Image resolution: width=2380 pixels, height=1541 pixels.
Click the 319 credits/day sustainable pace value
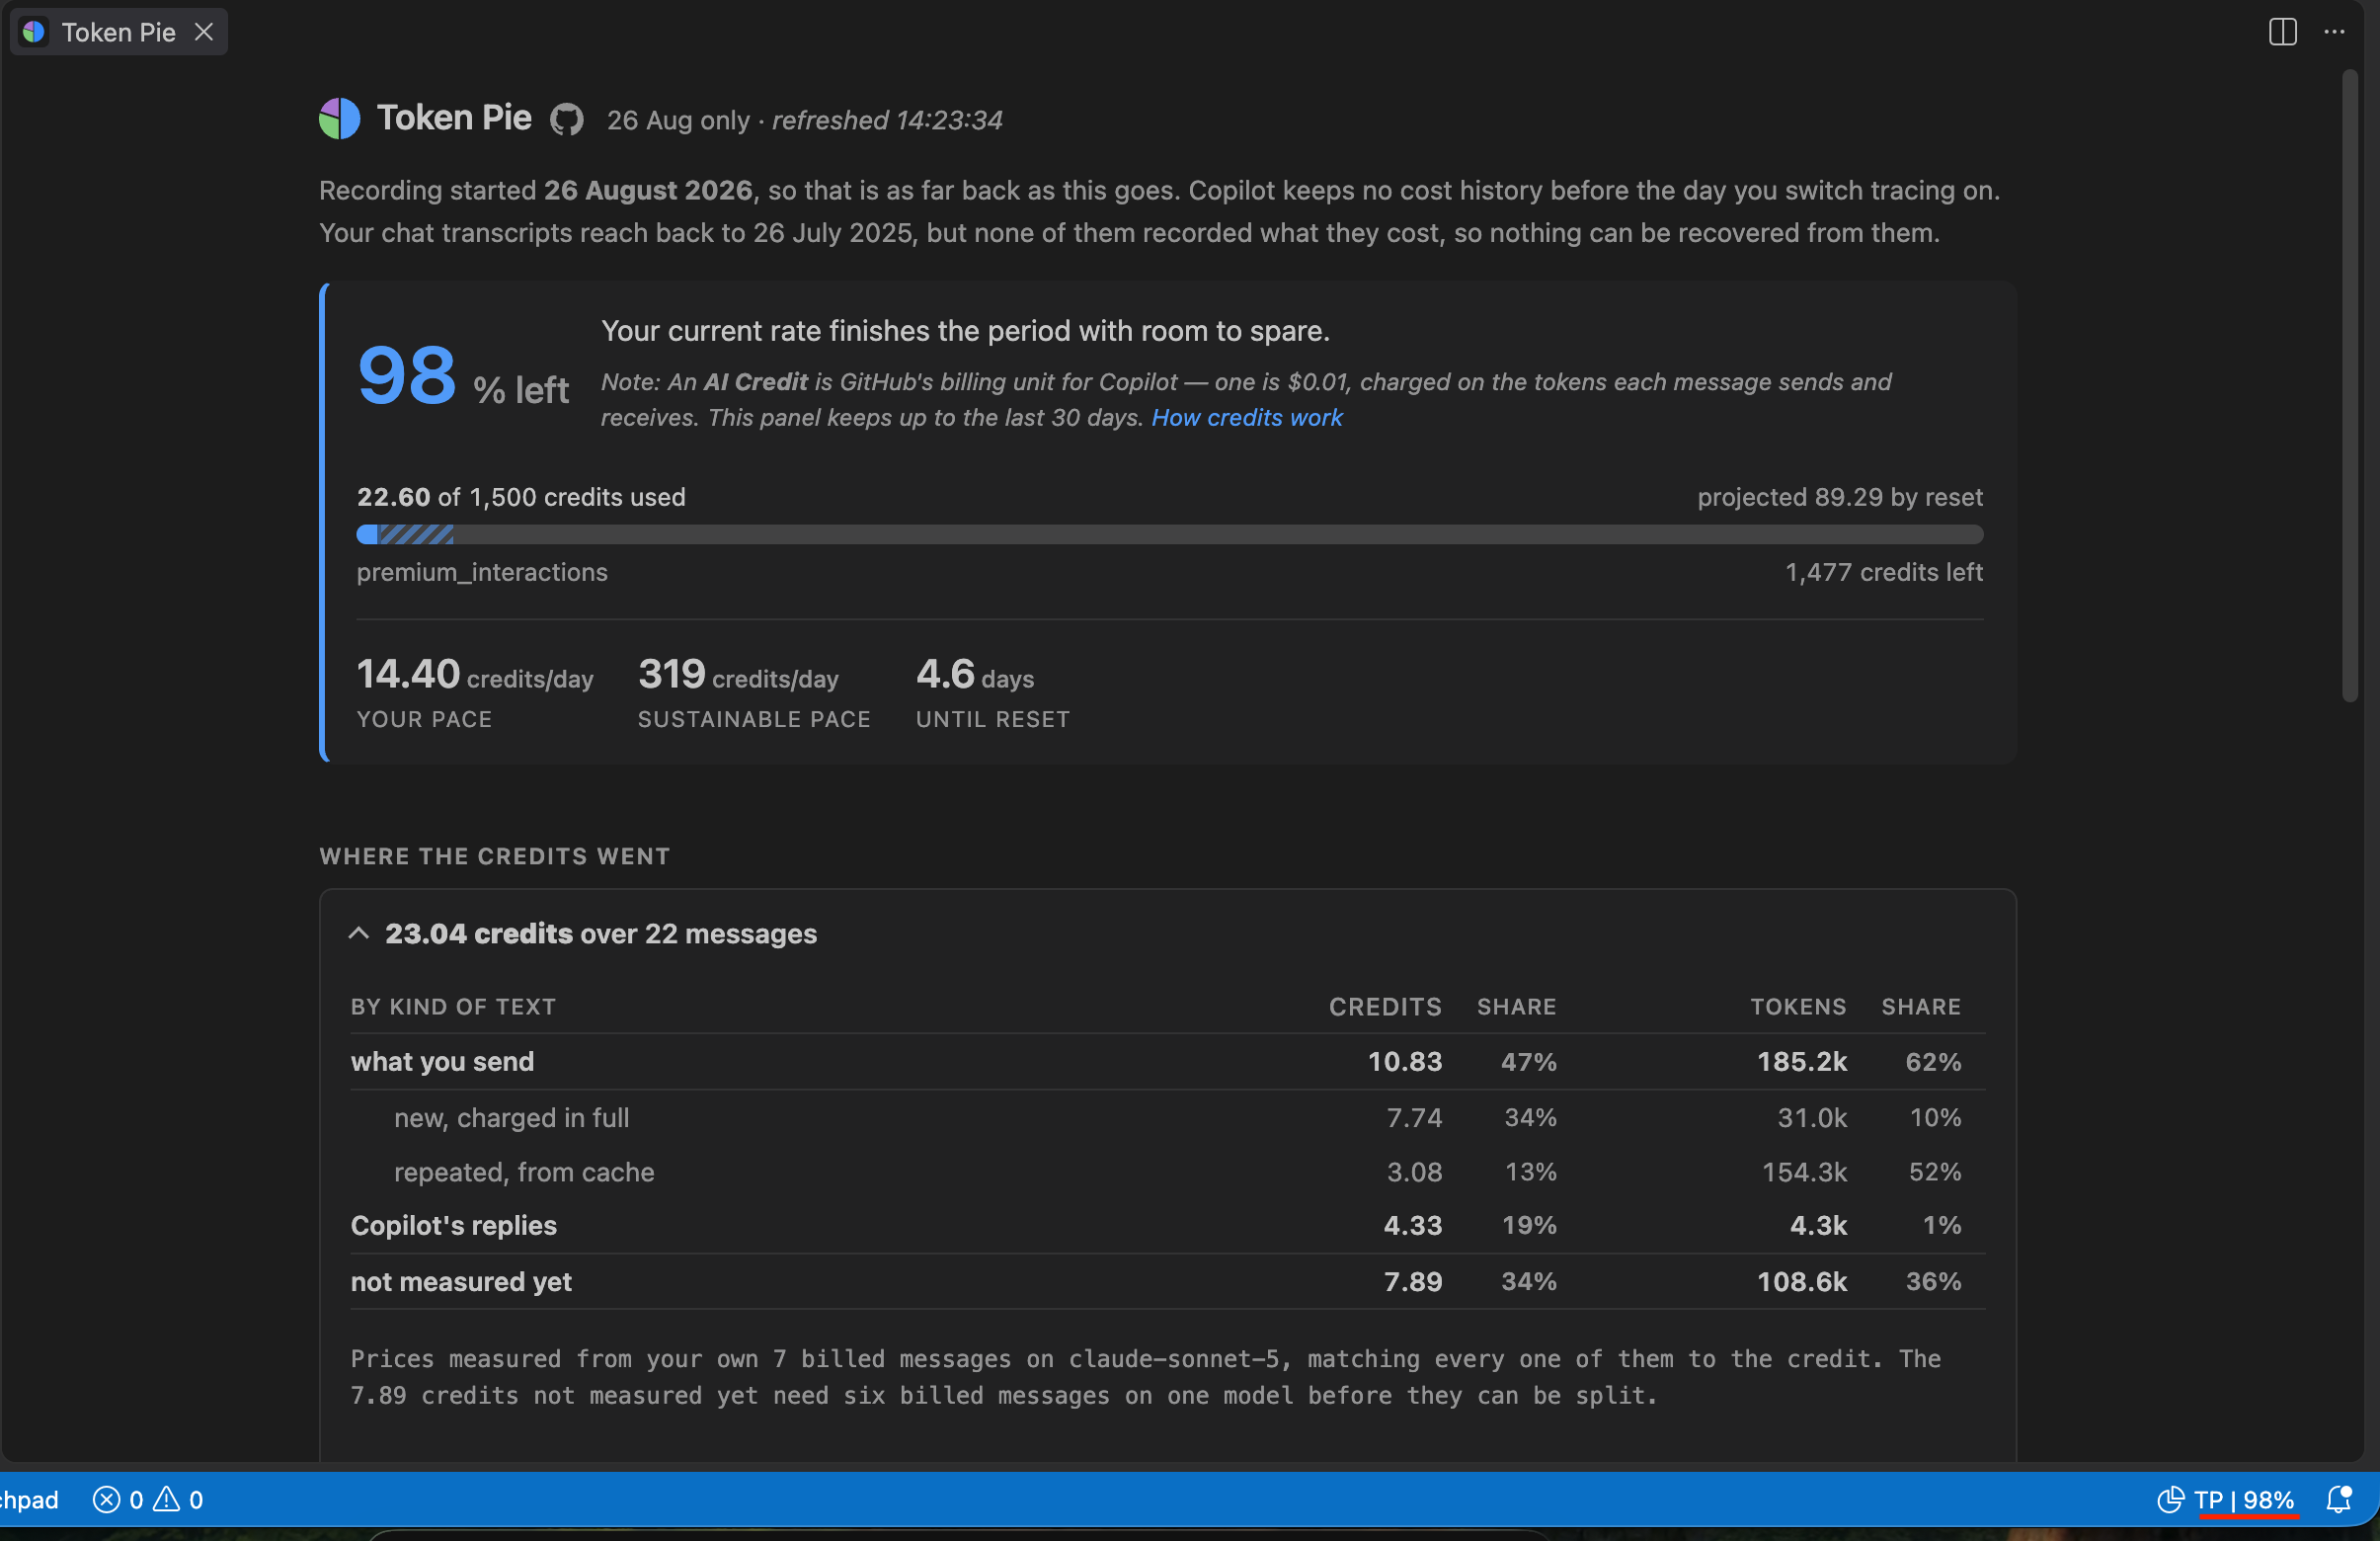[738, 675]
